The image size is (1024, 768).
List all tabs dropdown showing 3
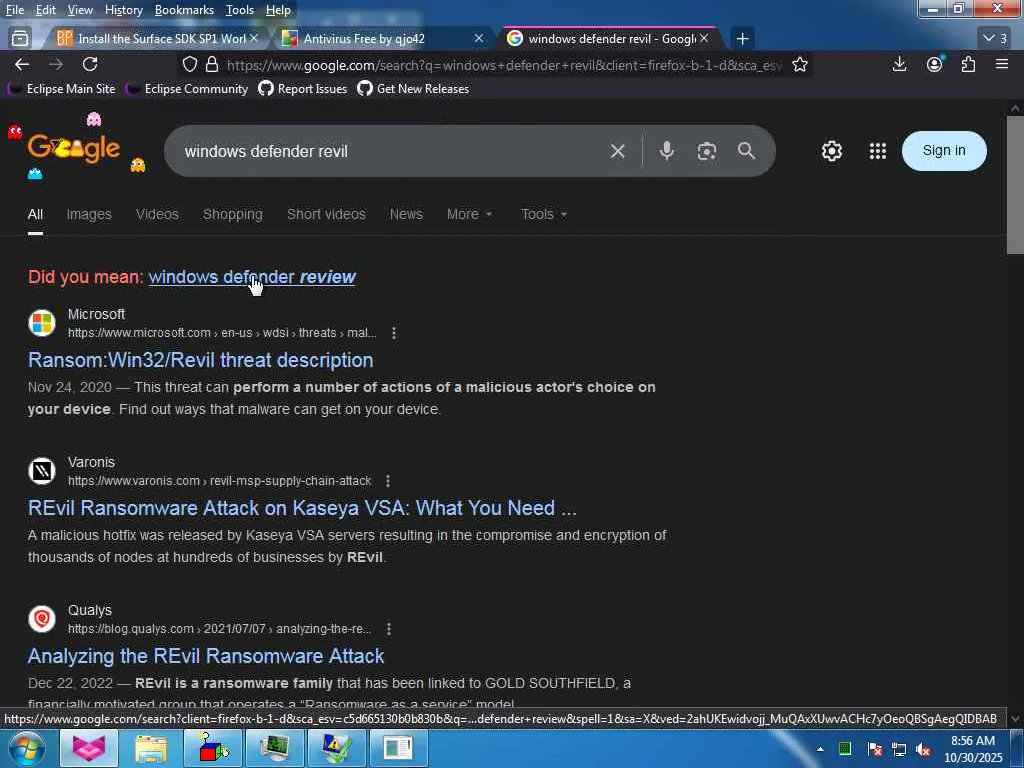pyautogui.click(x=995, y=39)
